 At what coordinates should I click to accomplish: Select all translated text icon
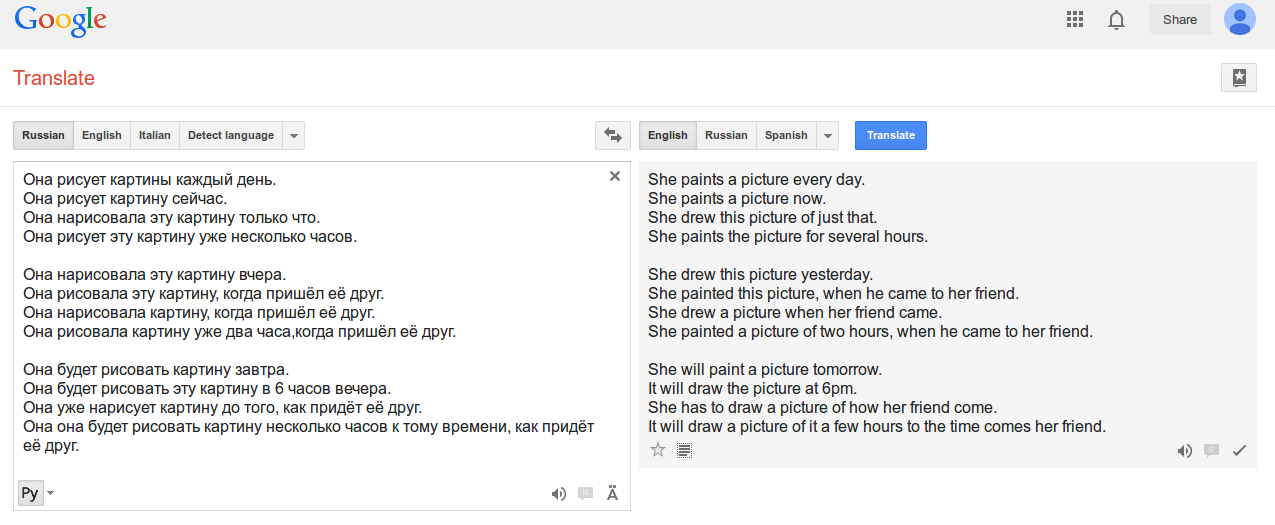(685, 450)
